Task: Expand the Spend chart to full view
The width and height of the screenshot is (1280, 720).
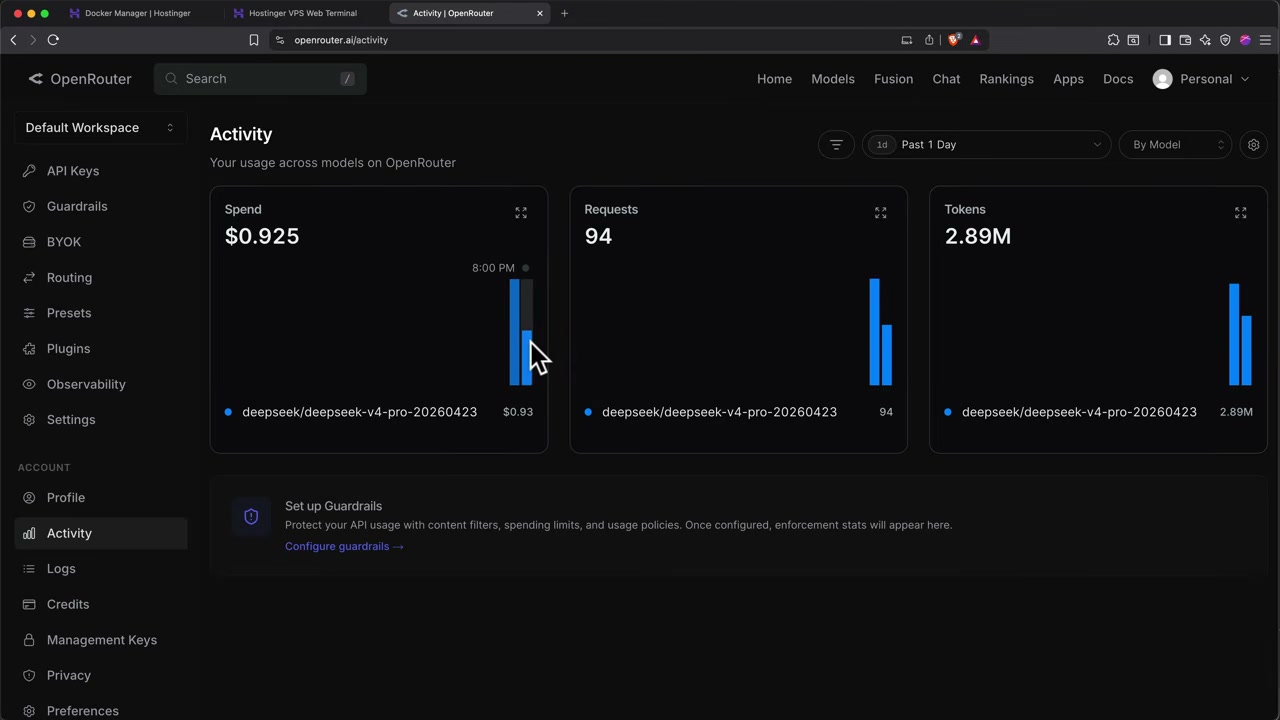Action: [x=521, y=213]
